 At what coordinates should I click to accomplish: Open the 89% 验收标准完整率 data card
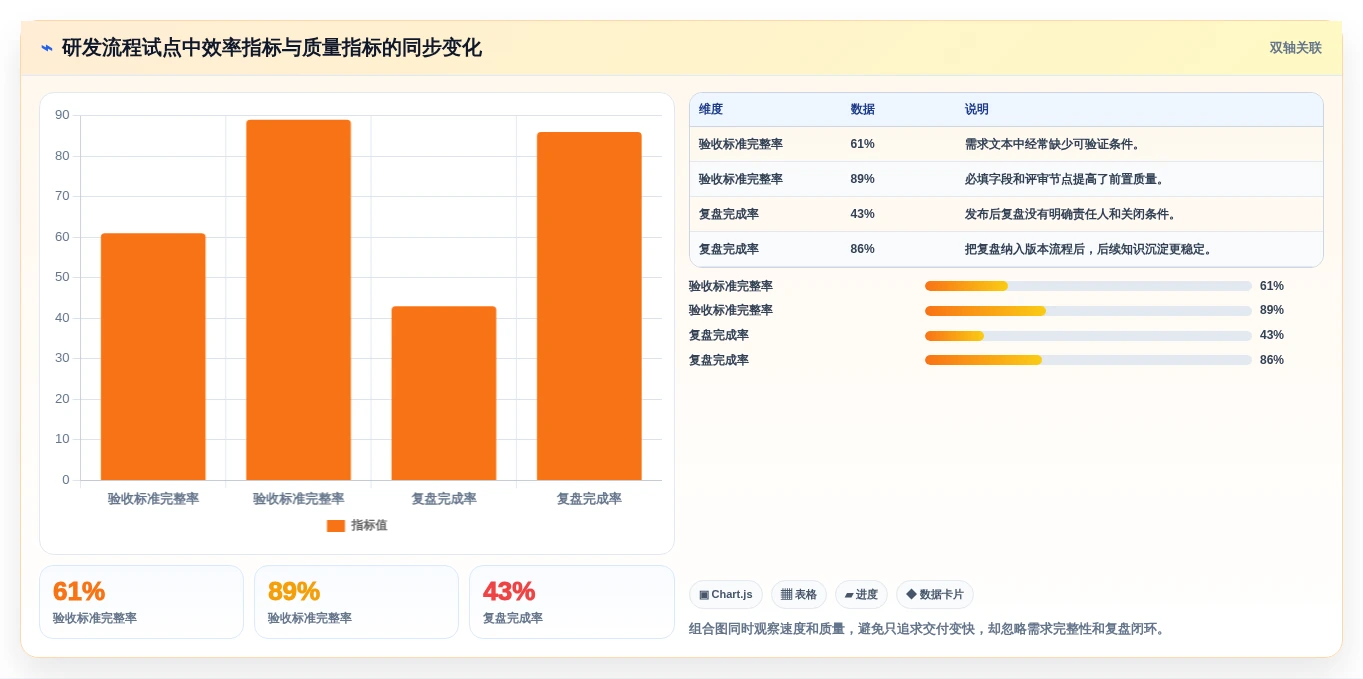(x=356, y=602)
